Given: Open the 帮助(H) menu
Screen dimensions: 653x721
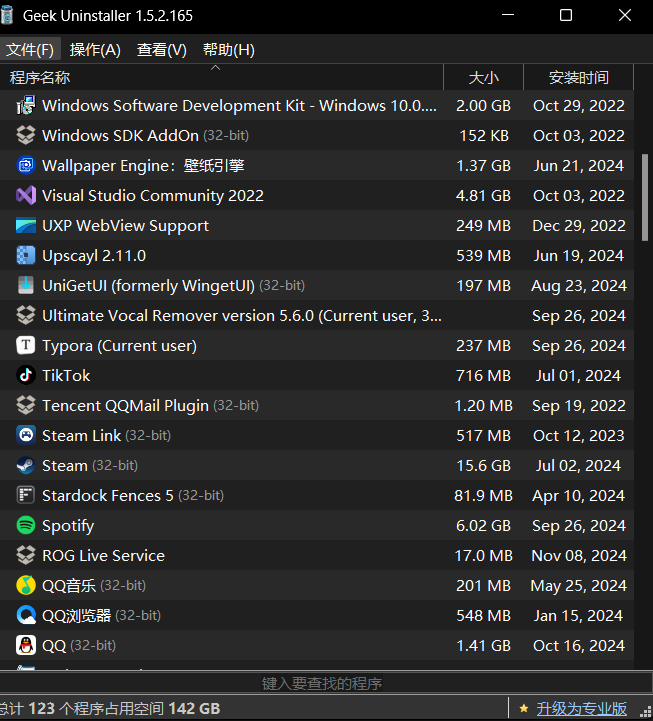Looking at the screenshot, I should pos(229,49).
